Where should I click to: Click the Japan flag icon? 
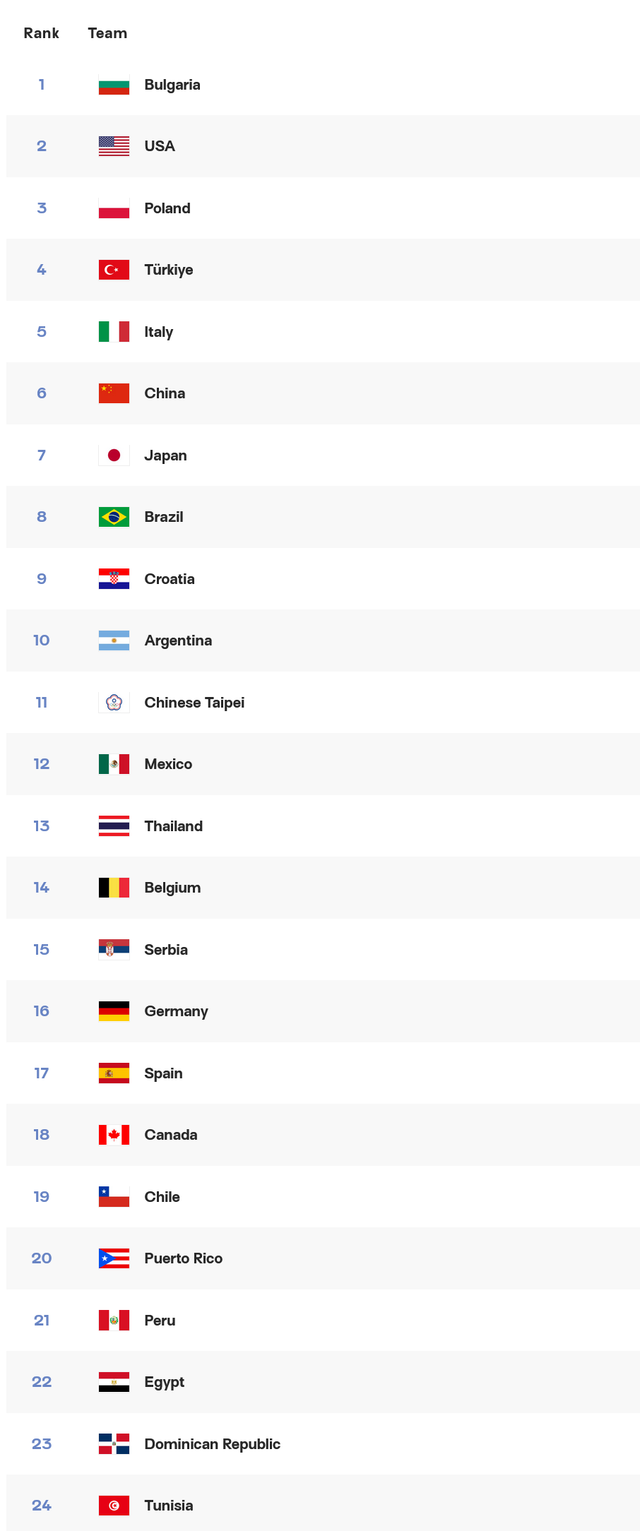114,455
